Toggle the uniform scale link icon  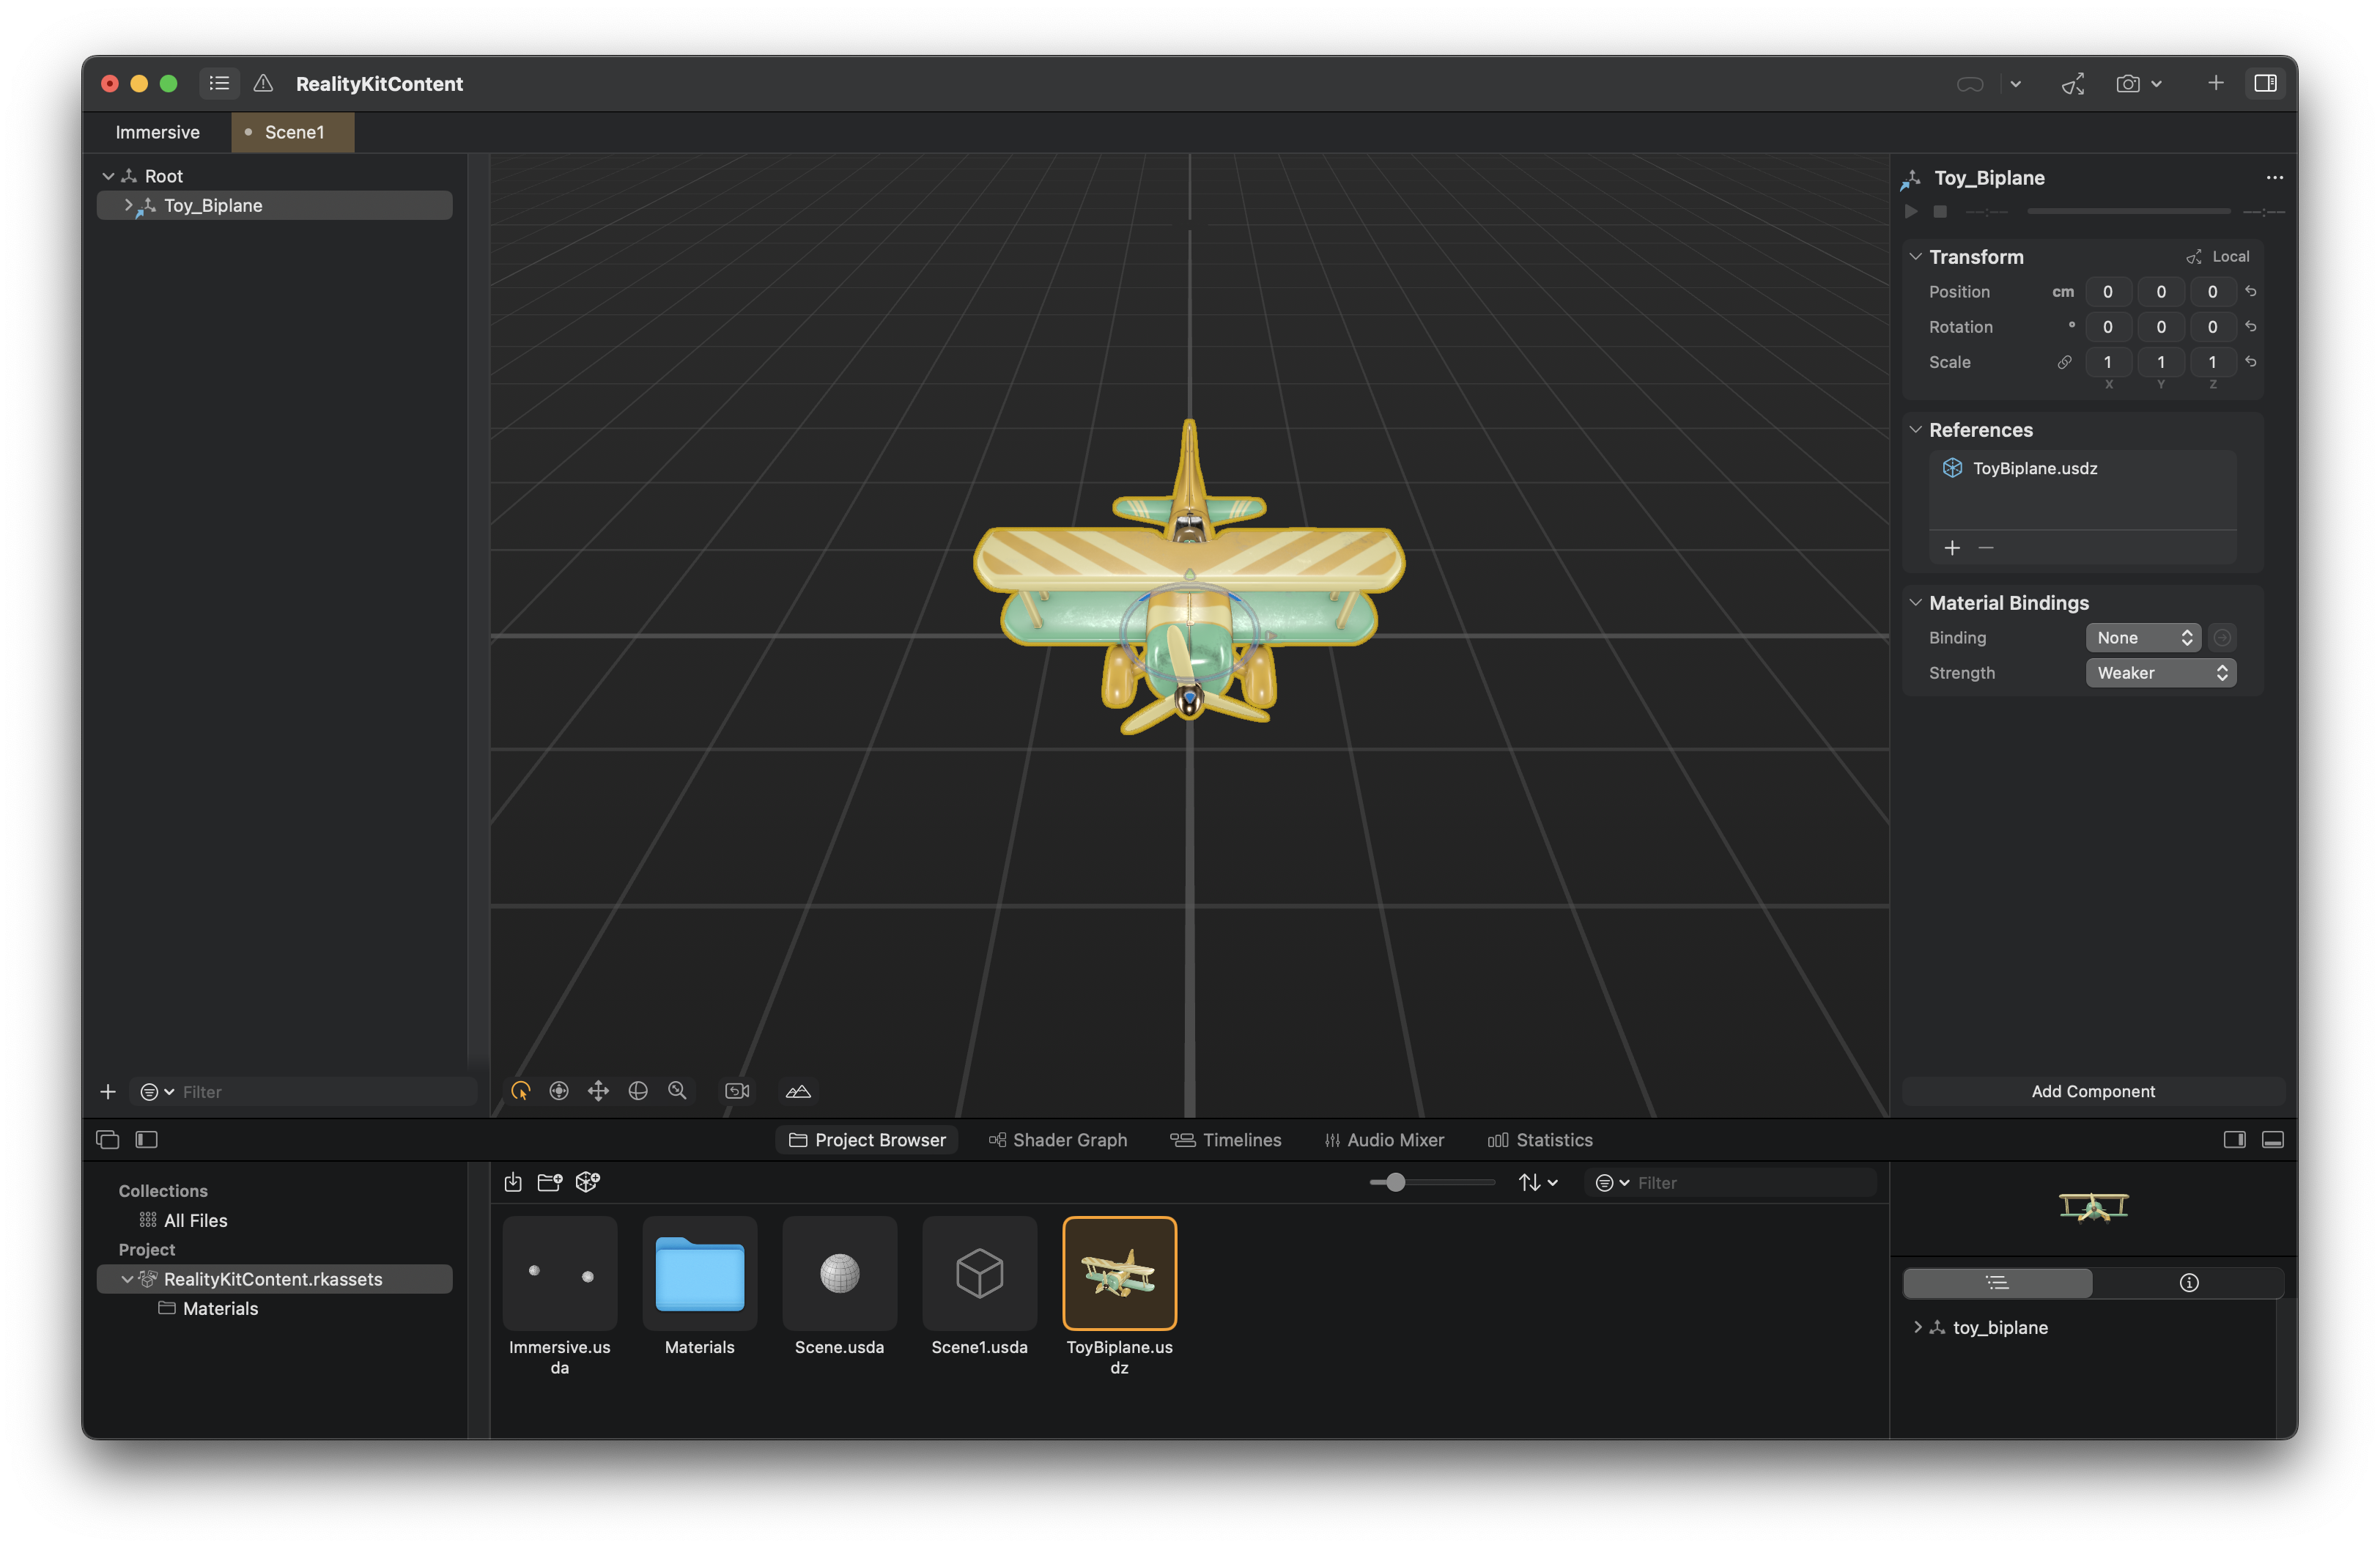2064,362
